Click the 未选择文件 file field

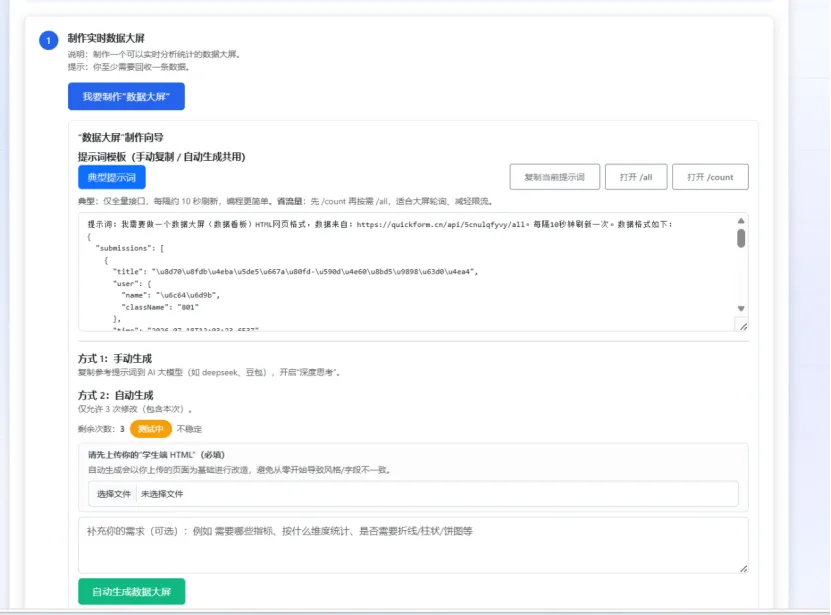coord(413,494)
